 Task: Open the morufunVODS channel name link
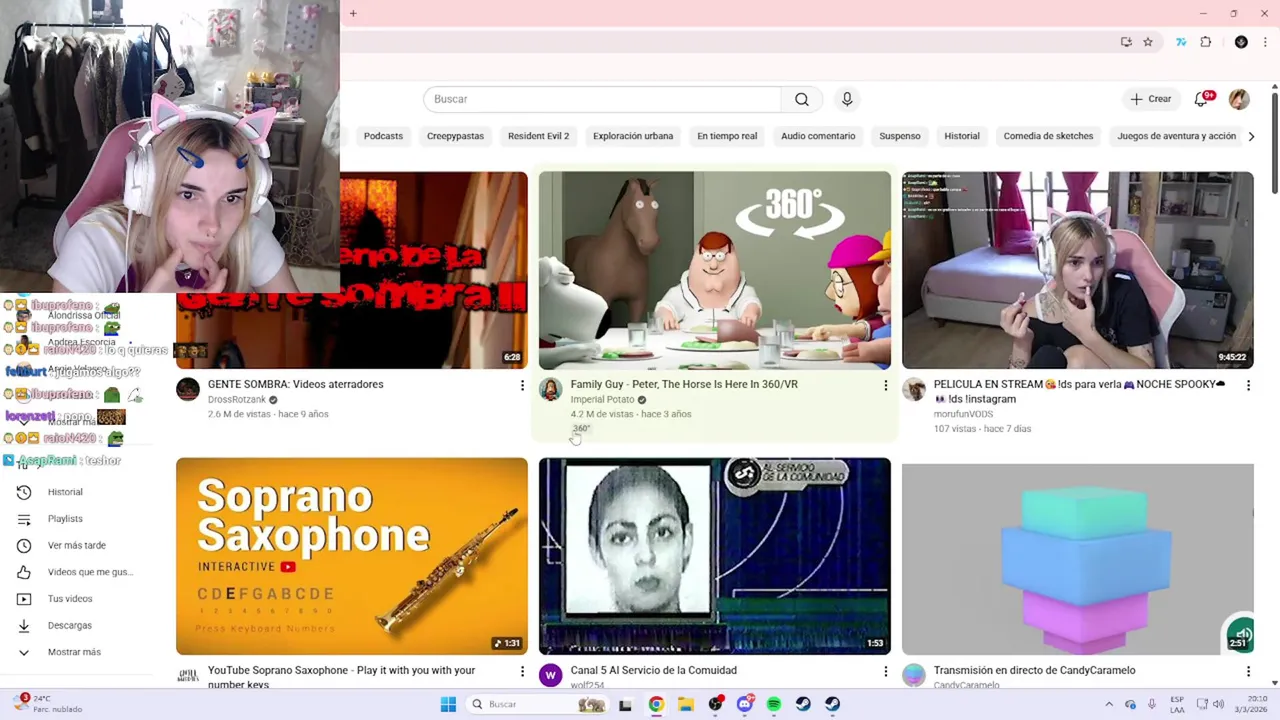[963, 414]
